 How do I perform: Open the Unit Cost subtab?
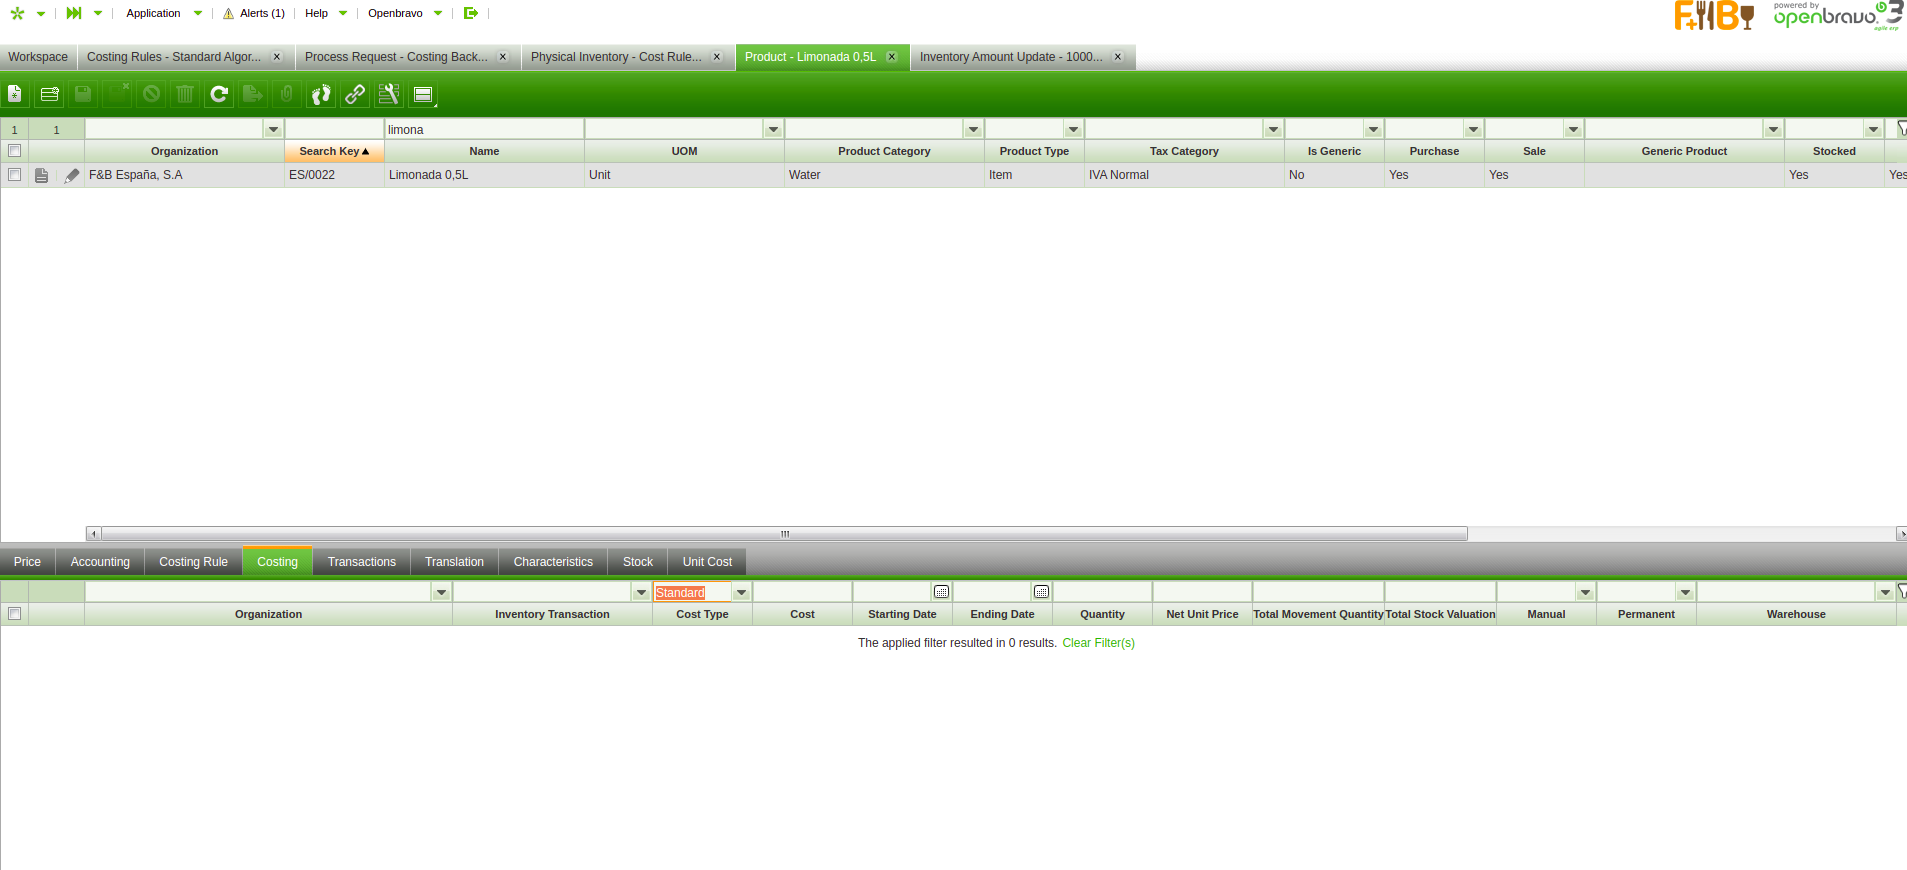click(707, 562)
